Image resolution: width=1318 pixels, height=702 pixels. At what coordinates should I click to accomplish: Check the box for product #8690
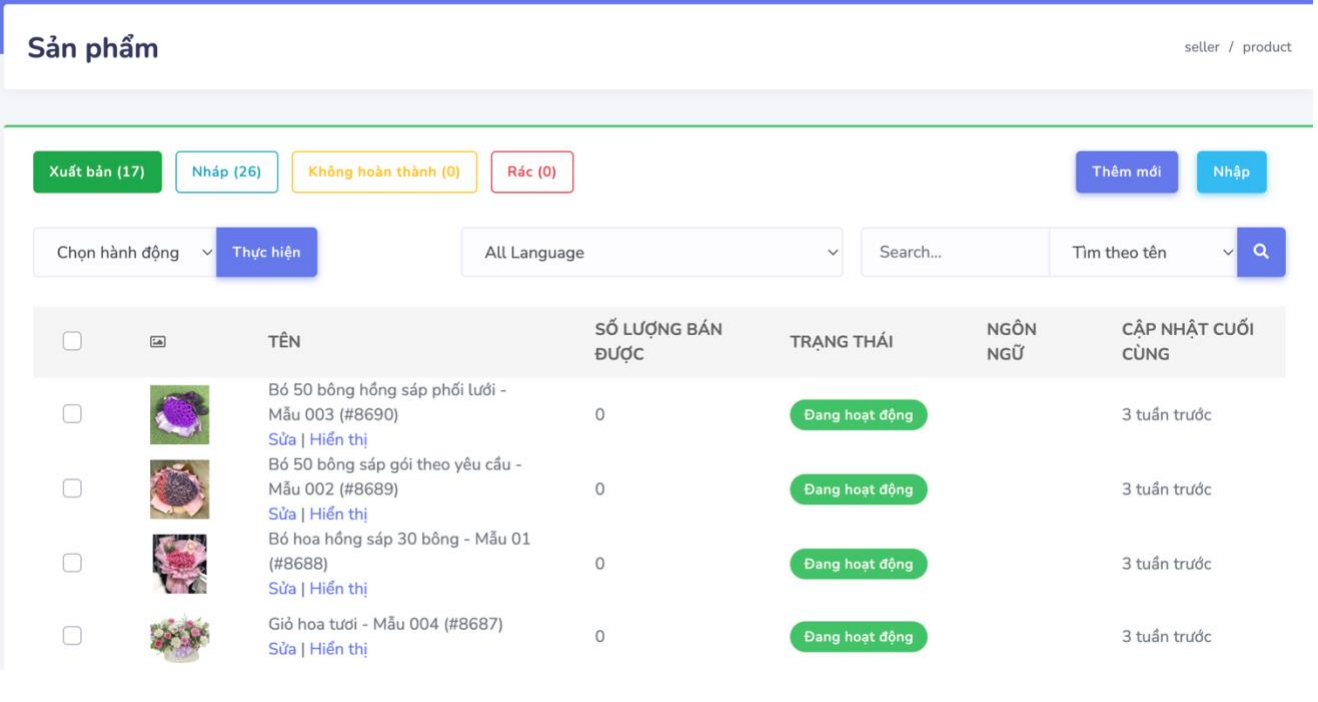(72, 414)
